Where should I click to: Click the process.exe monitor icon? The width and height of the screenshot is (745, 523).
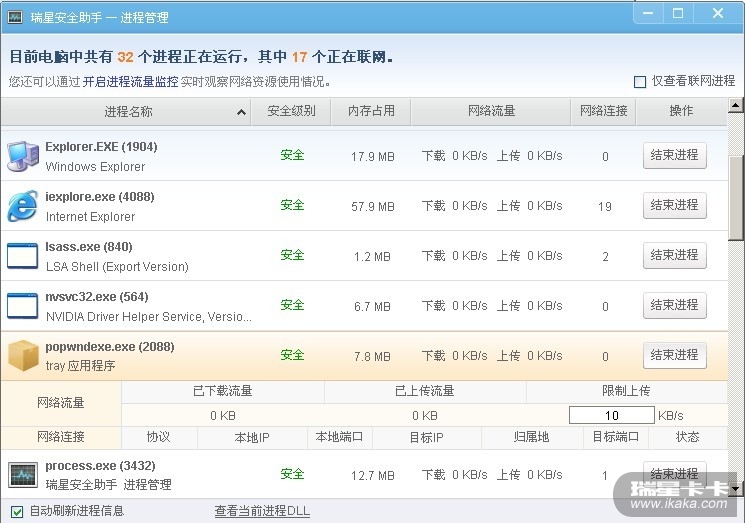(x=23, y=474)
